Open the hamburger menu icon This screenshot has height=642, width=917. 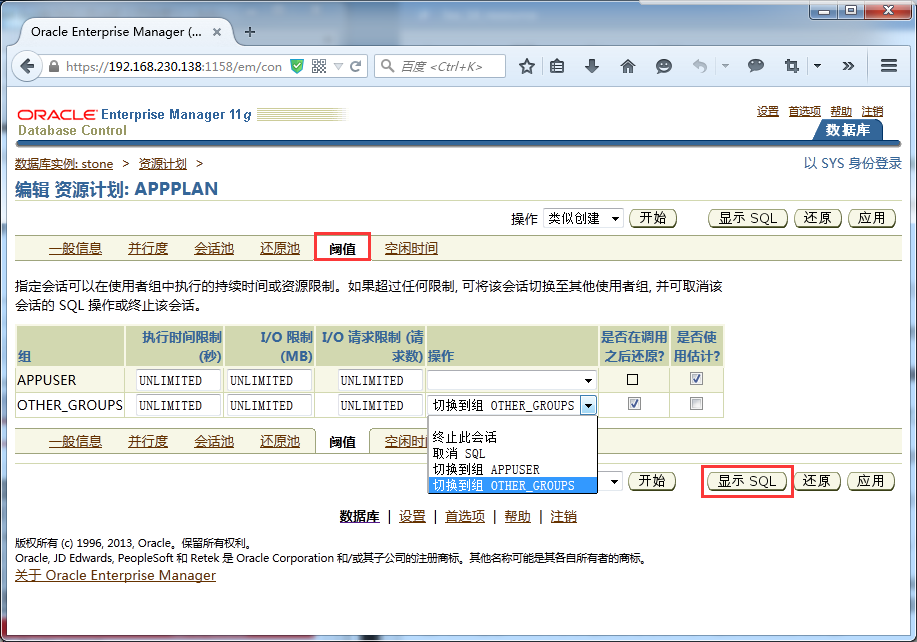tap(889, 65)
